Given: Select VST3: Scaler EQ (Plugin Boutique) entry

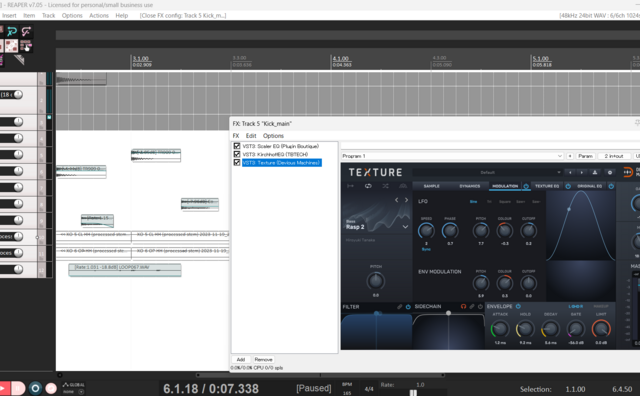Looking at the screenshot, I should 280,146.
